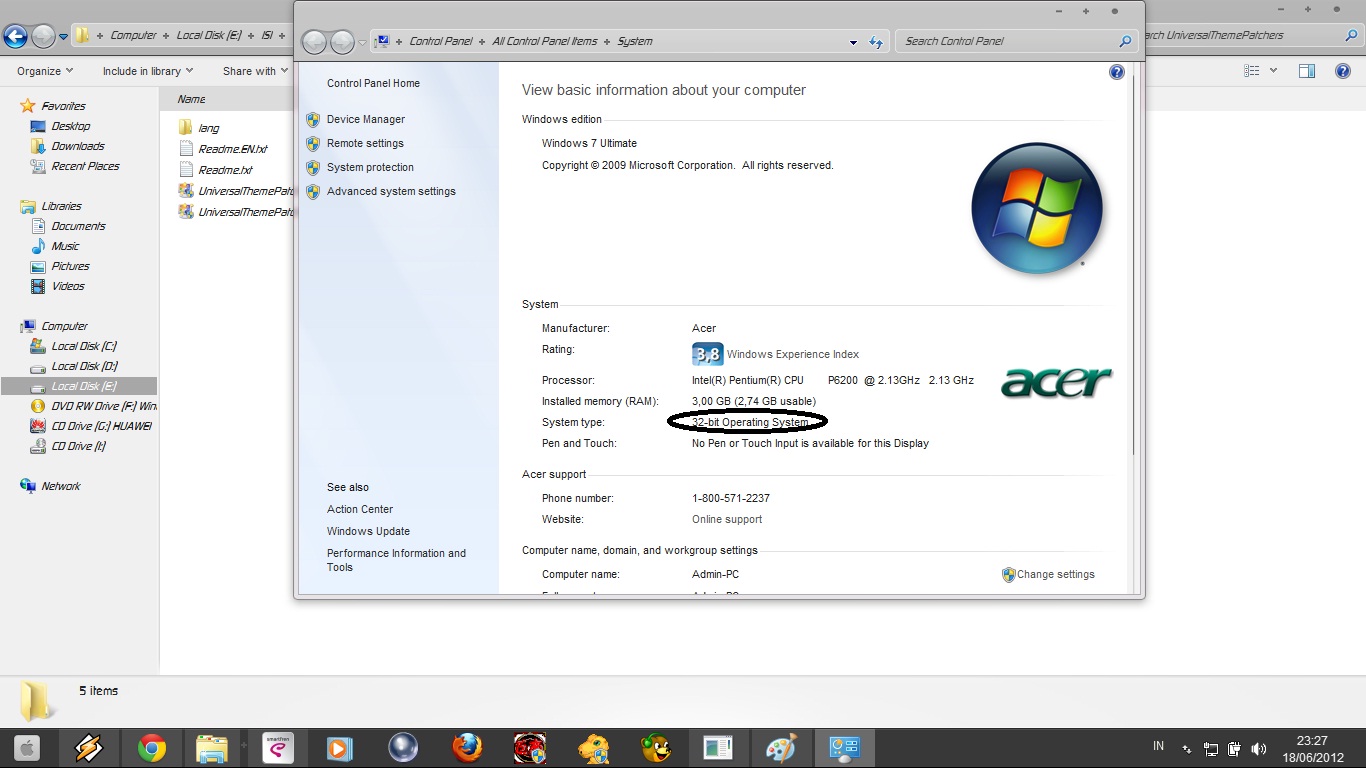Viewport: 1366px width, 768px height.
Task: Show hidden icons using the tray chevron
Action: [x=1185, y=747]
